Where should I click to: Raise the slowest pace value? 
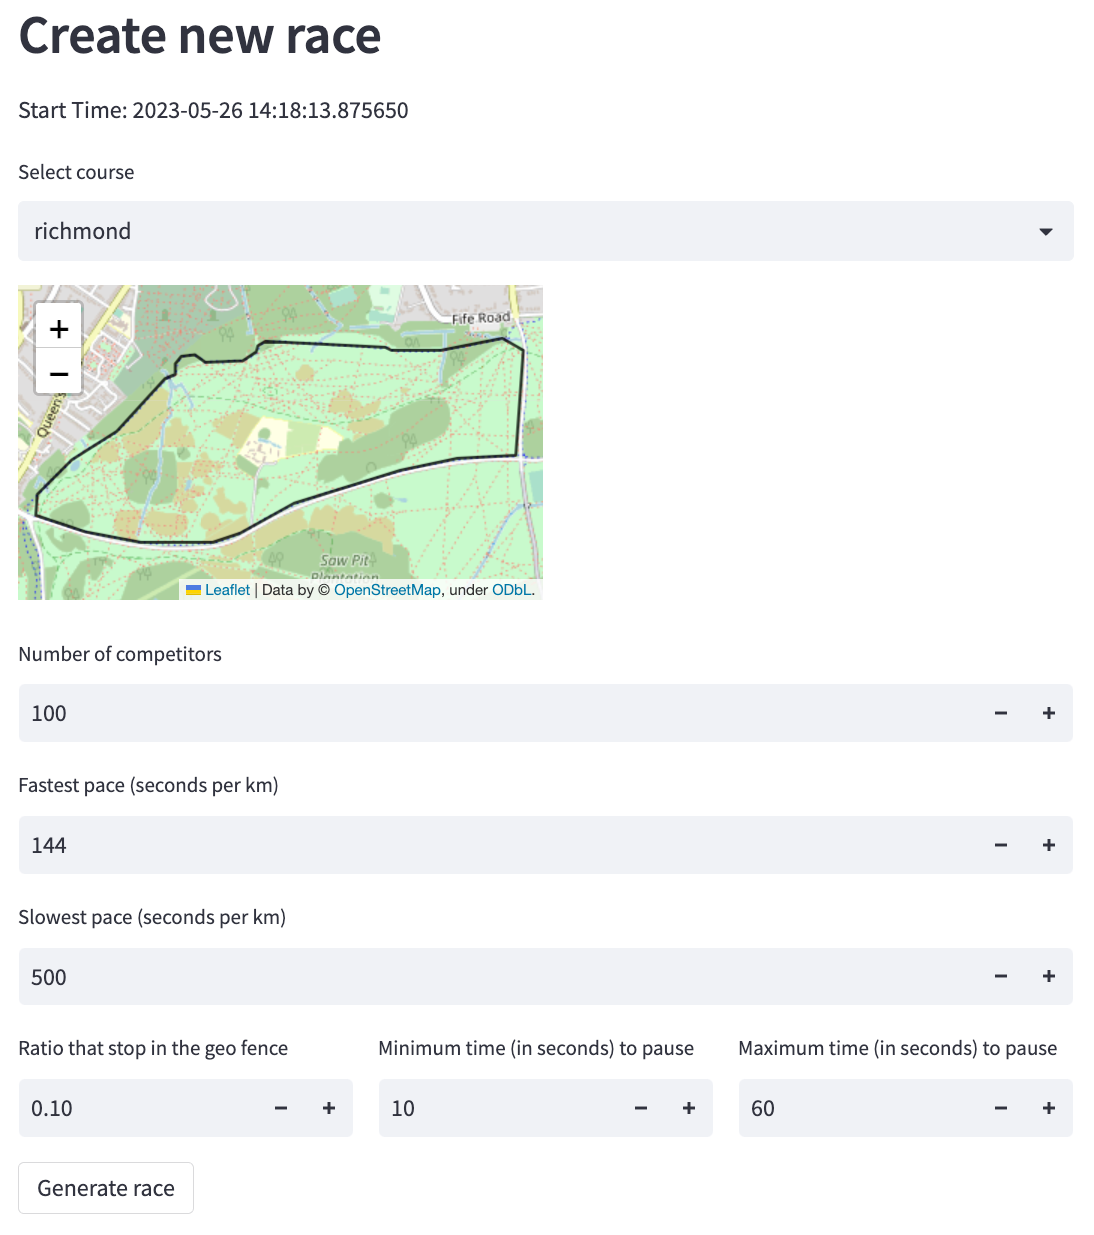(1049, 976)
